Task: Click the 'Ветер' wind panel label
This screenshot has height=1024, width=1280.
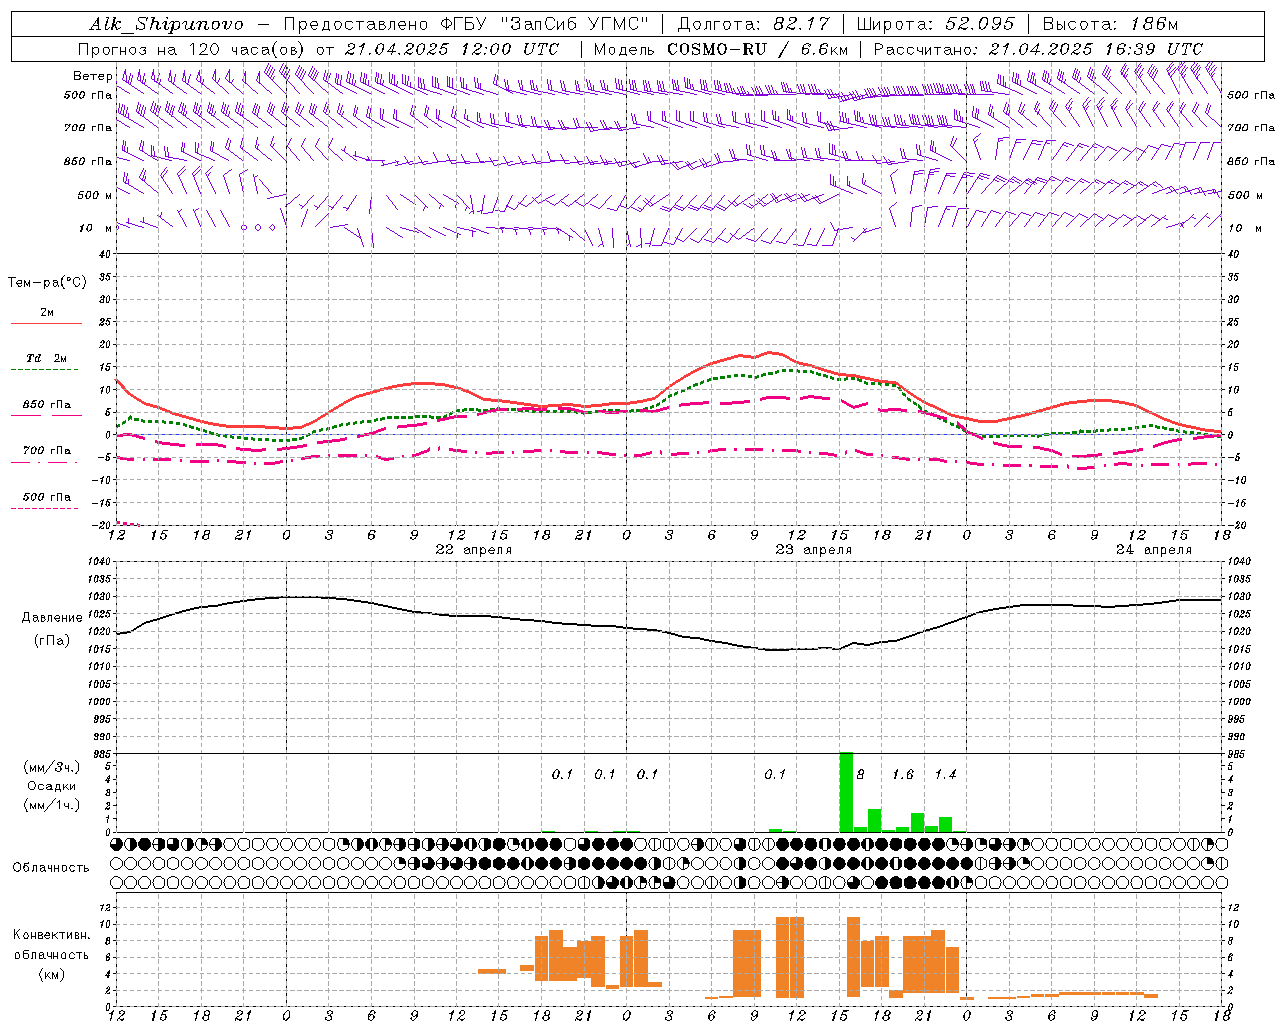Action: 92,76
